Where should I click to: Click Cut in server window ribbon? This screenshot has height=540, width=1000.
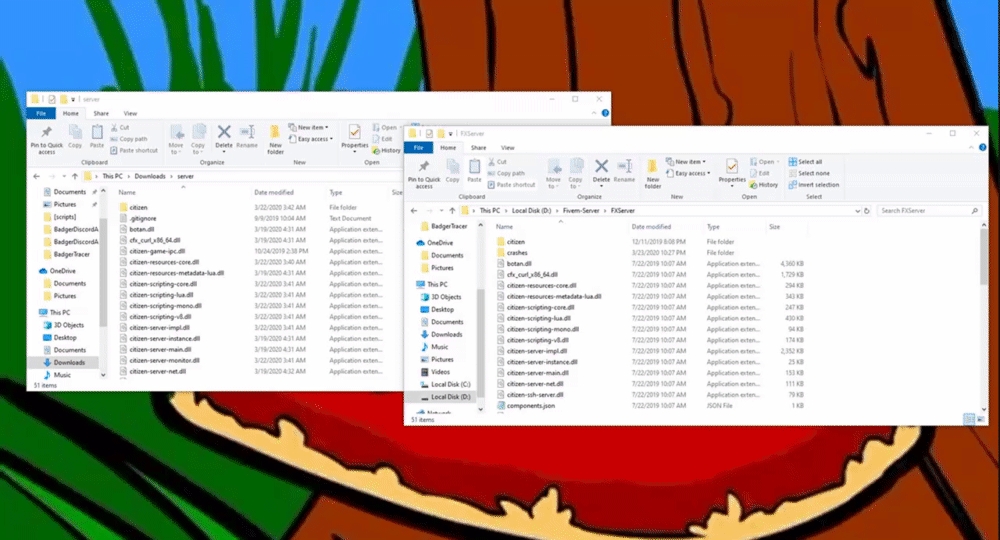click(124, 127)
